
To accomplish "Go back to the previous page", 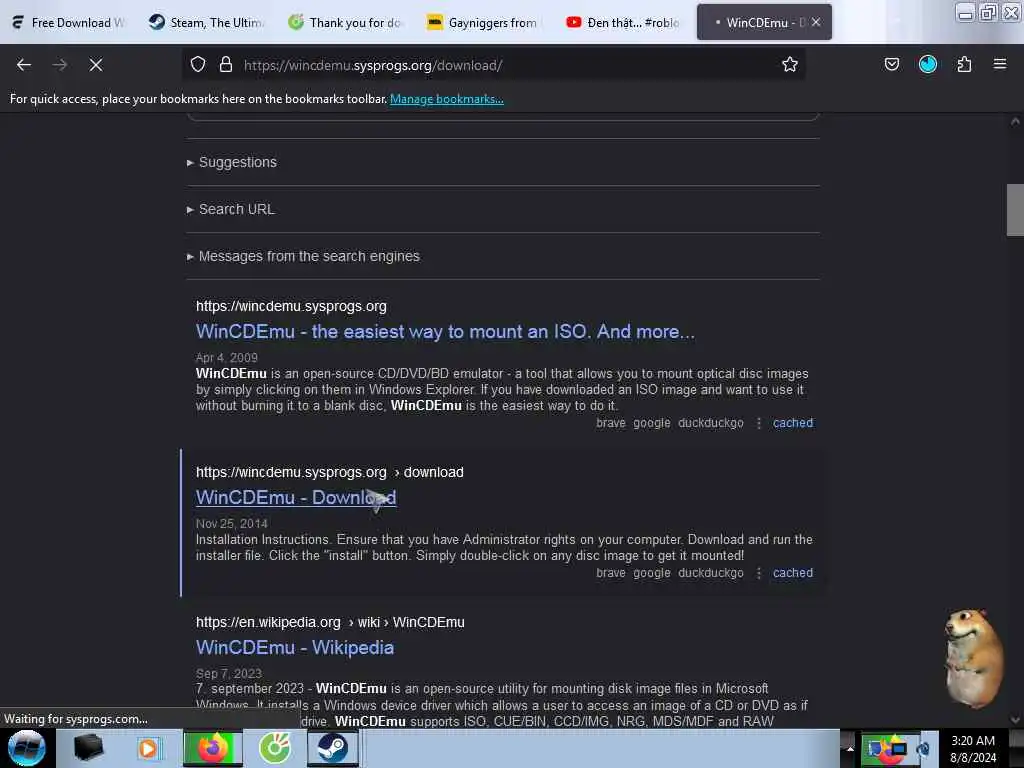I will click(24, 65).
